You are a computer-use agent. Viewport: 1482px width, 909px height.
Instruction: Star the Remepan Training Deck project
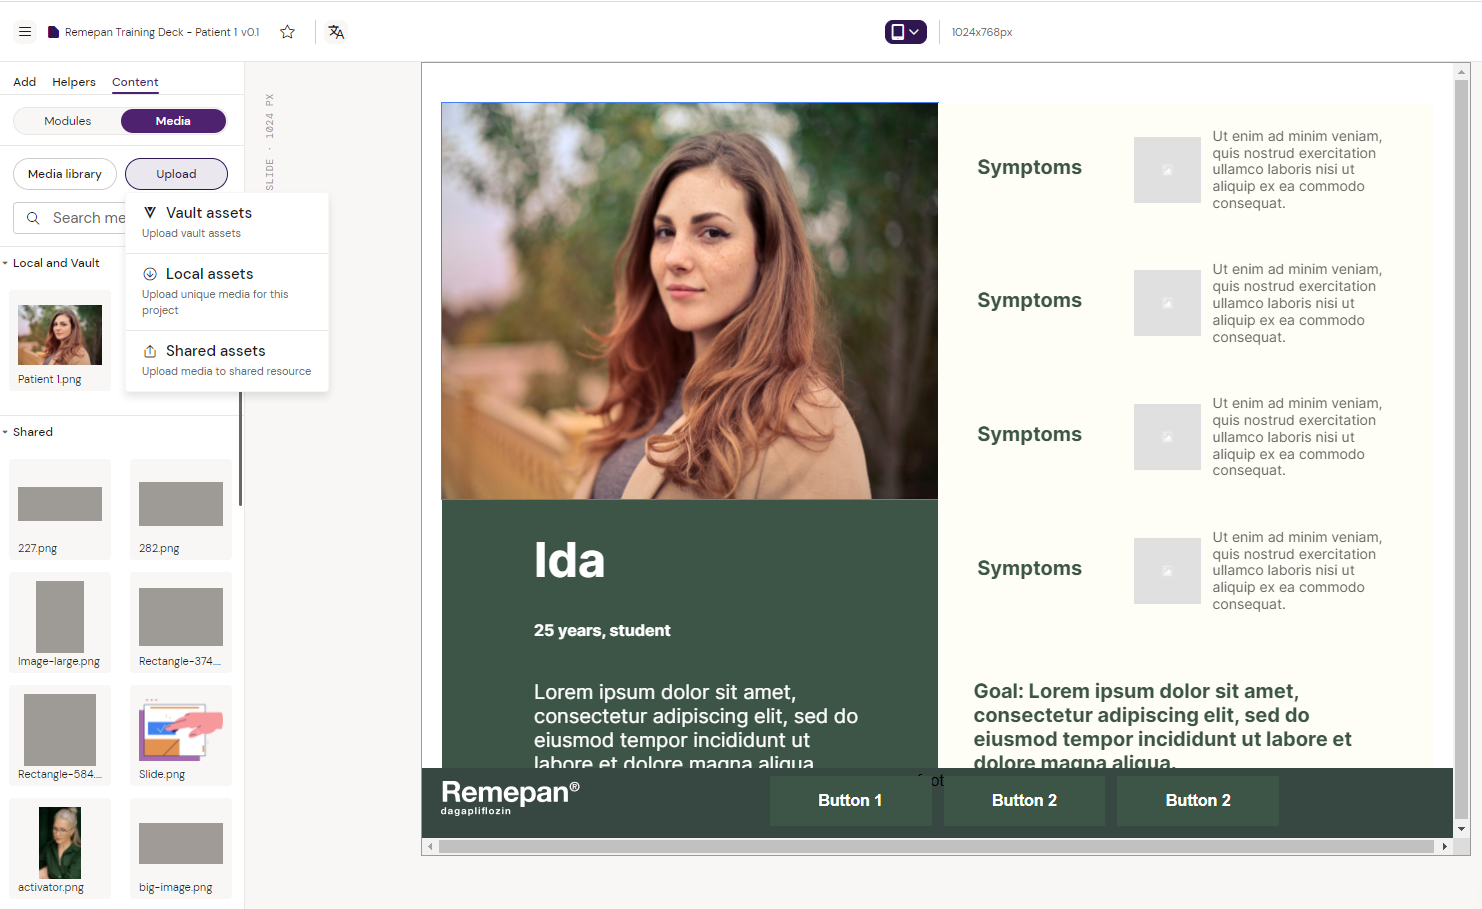(x=288, y=32)
